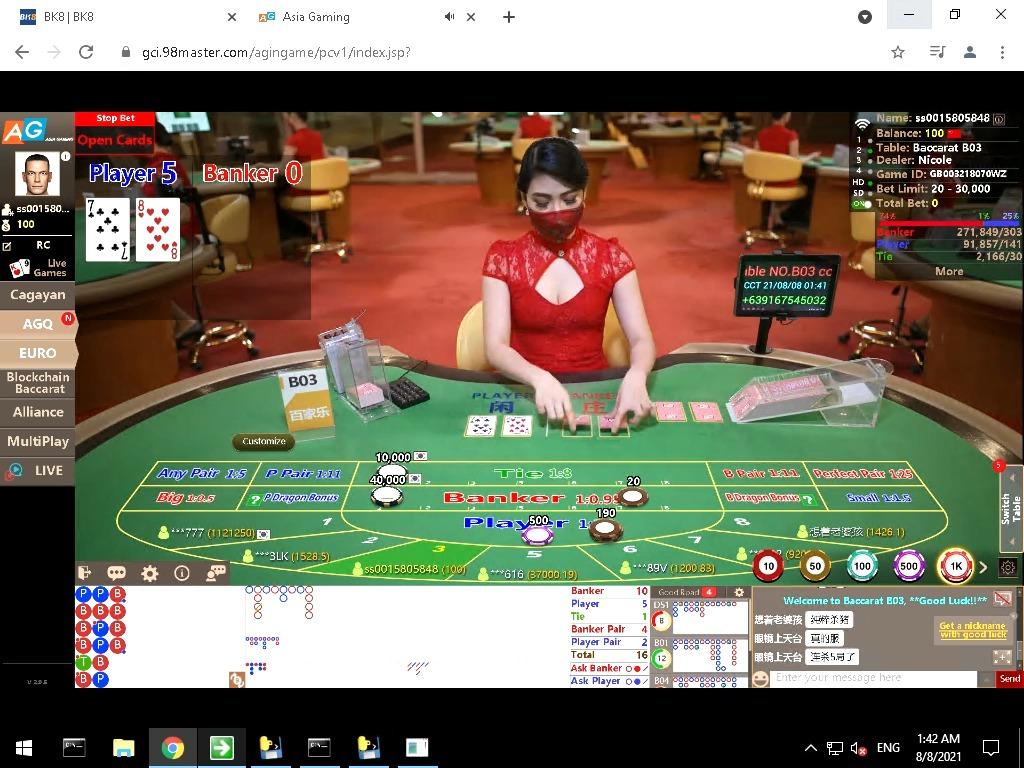1024x768 pixels.
Task: Click the exit table door icon
Action: point(85,573)
